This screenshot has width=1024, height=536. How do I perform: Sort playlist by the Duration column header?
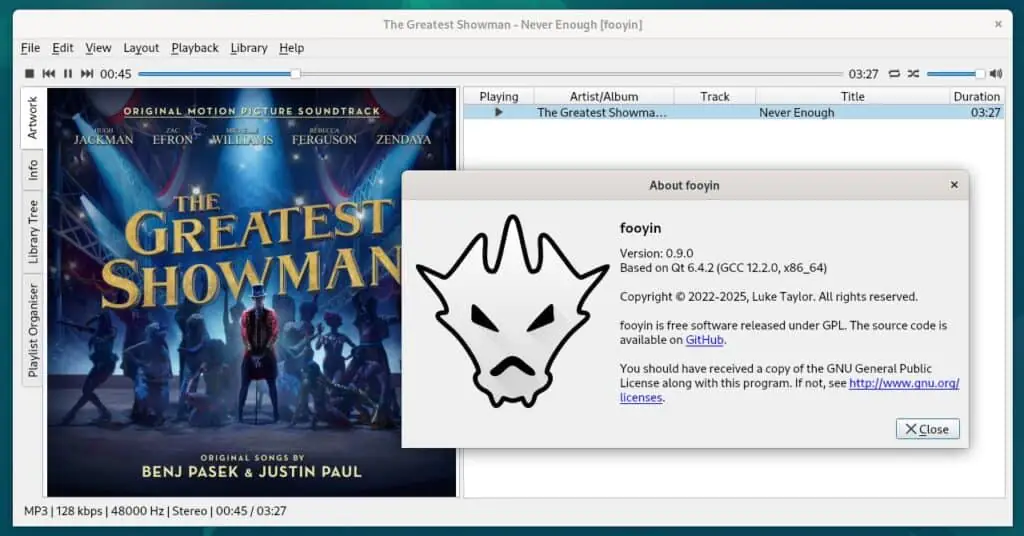pos(976,97)
